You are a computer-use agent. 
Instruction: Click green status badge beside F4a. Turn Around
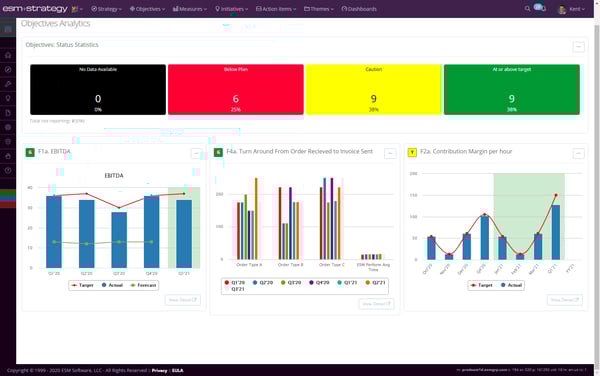click(x=218, y=152)
